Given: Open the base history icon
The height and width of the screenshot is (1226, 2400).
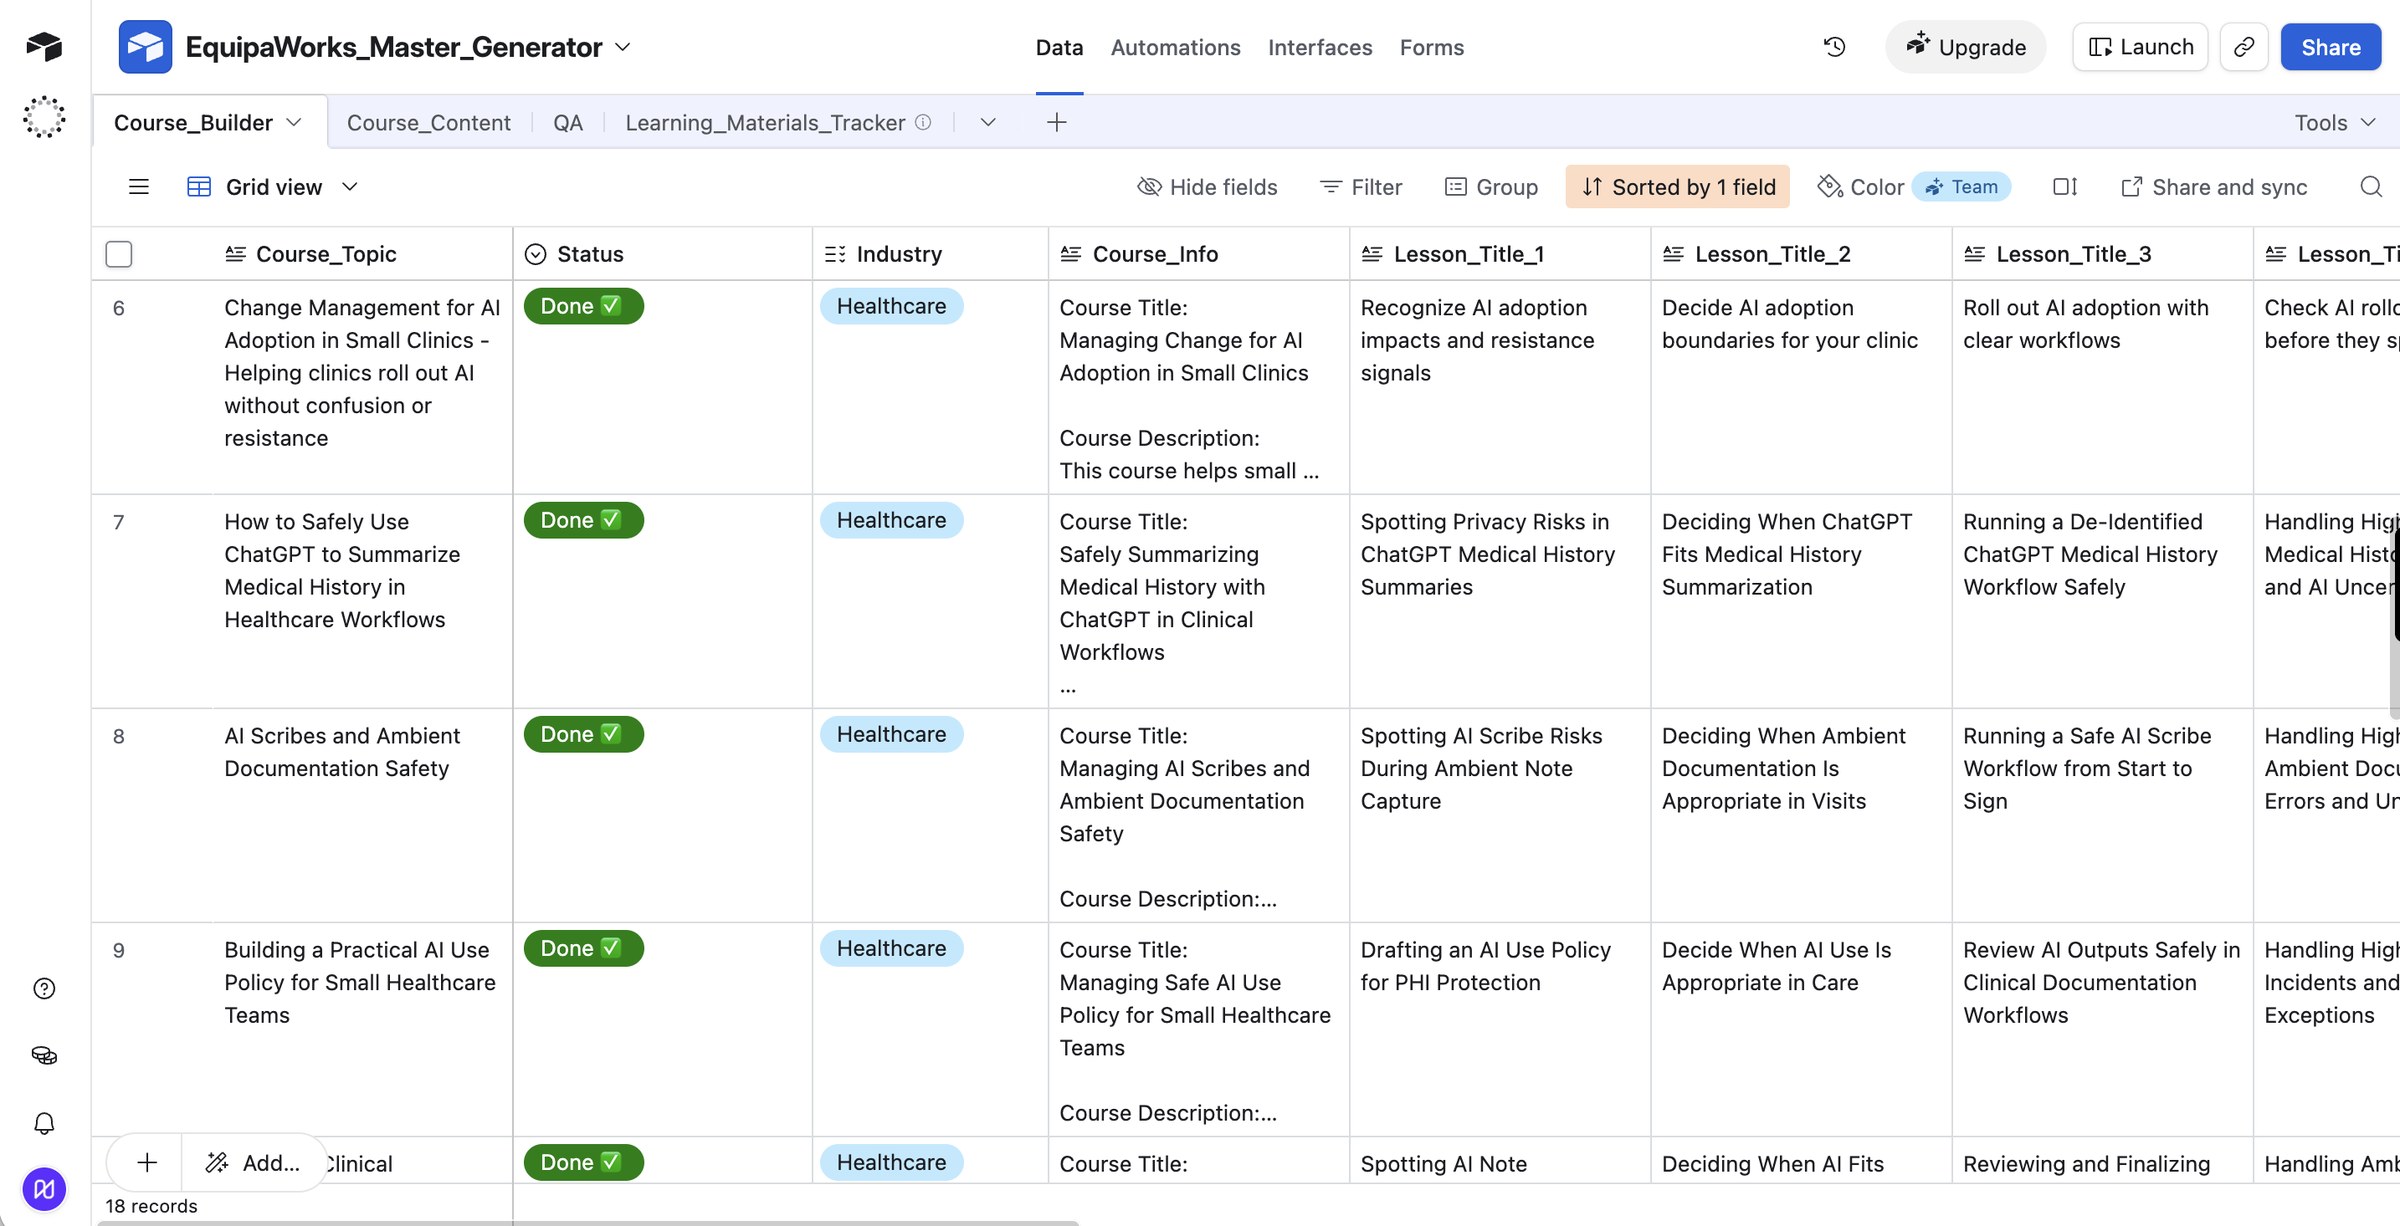Looking at the screenshot, I should click(x=1834, y=47).
